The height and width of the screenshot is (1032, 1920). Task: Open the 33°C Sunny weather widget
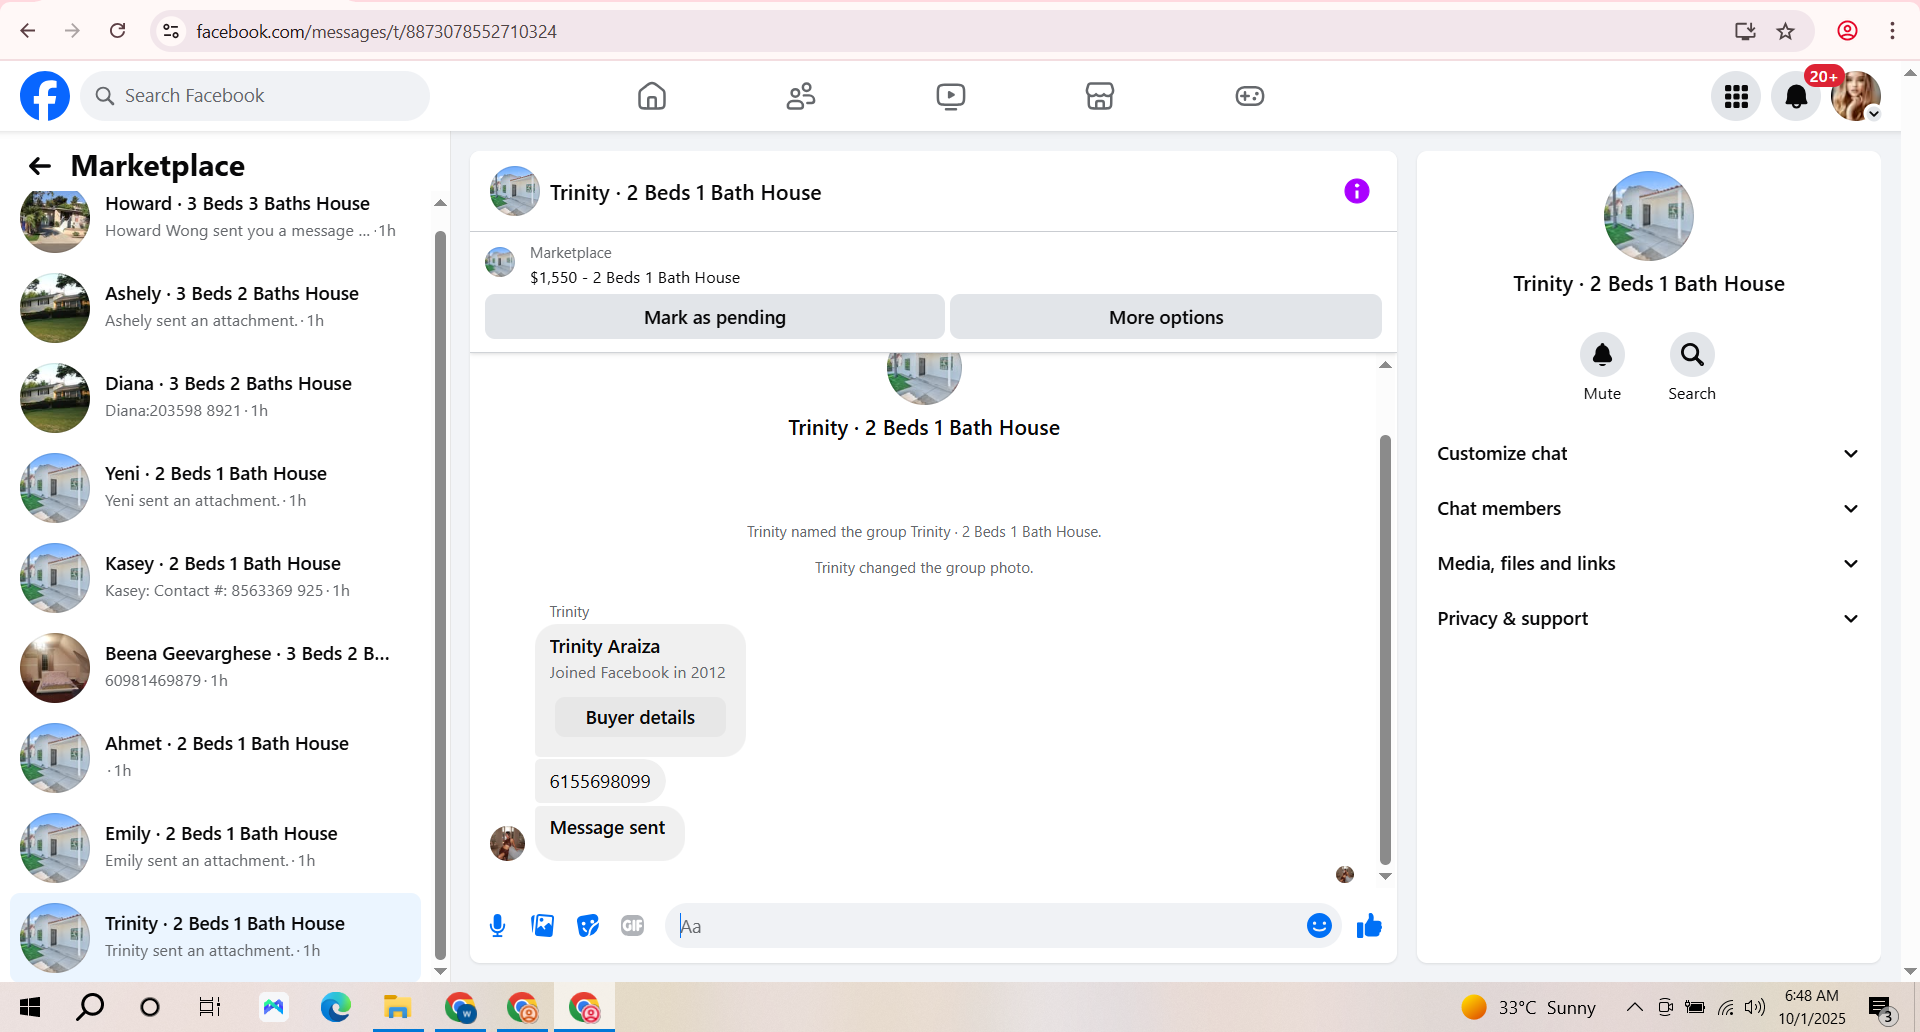point(1527,1007)
